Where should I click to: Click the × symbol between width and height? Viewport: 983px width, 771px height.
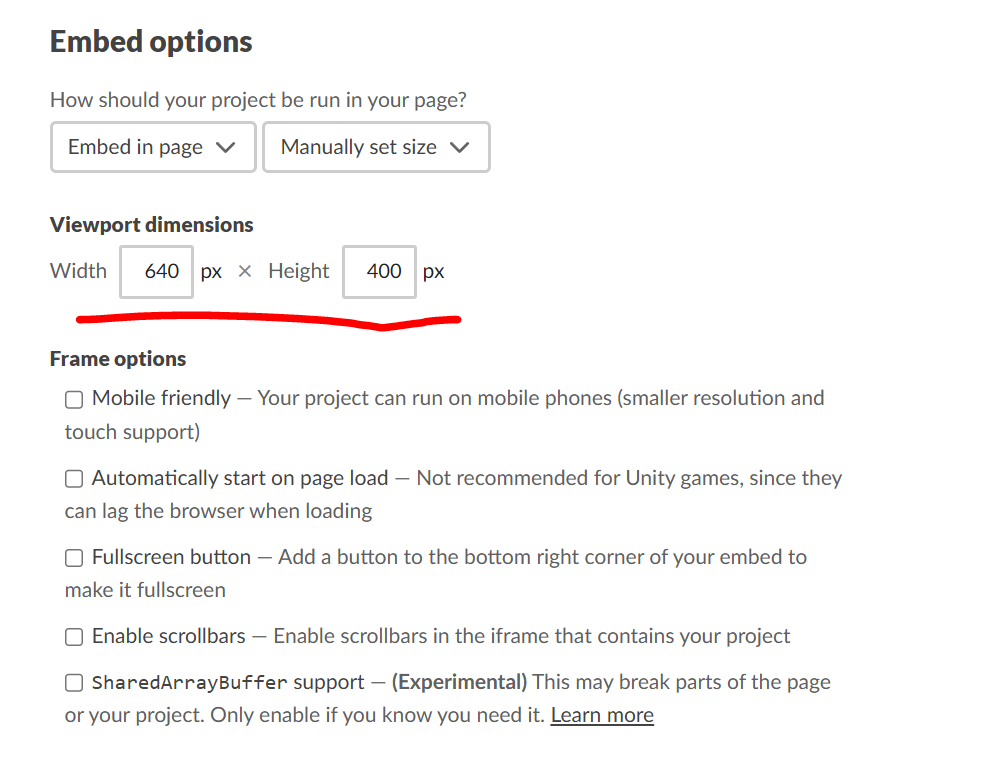click(245, 272)
